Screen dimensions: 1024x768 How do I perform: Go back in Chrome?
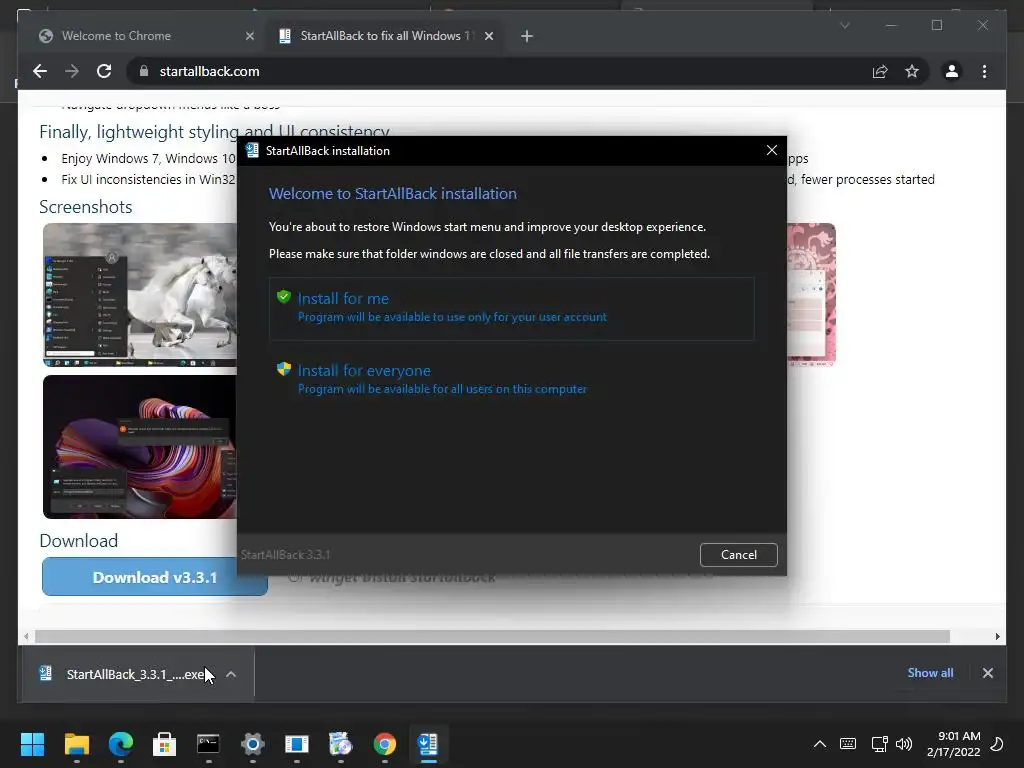(40, 71)
